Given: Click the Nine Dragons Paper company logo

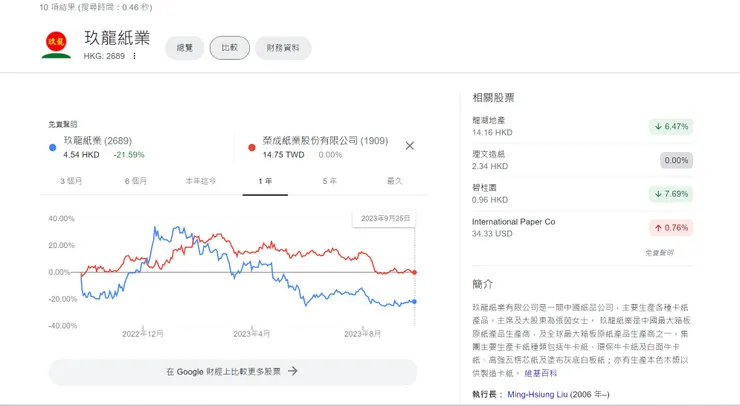Looking at the screenshot, I should coord(56,45).
